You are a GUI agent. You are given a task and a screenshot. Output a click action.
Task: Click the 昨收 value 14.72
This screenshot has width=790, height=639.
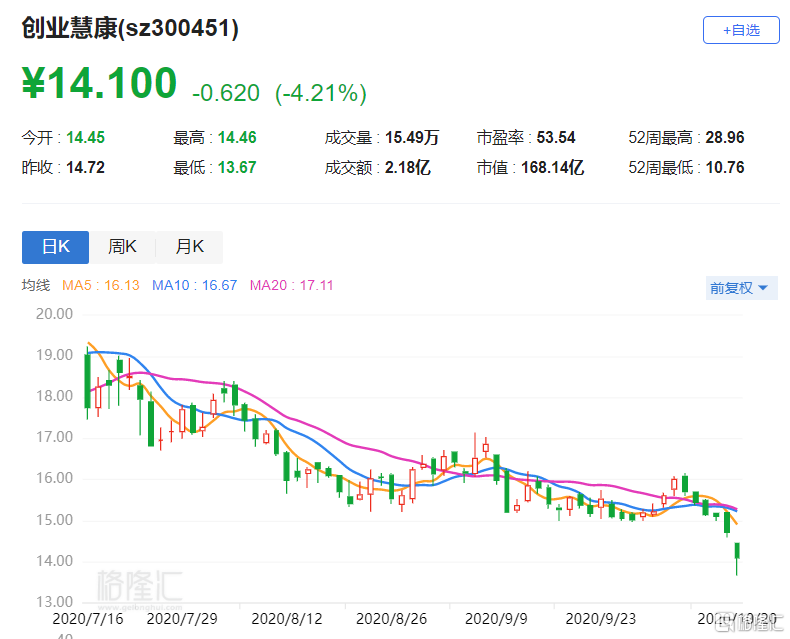click(x=86, y=167)
